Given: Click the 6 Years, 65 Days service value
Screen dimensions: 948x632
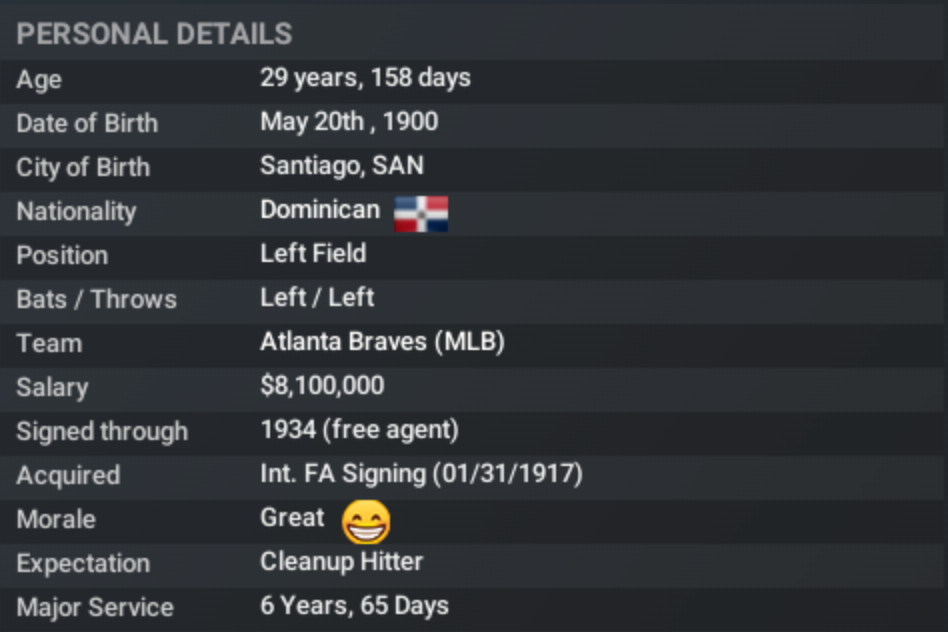Looking at the screenshot, I should coord(354,606).
